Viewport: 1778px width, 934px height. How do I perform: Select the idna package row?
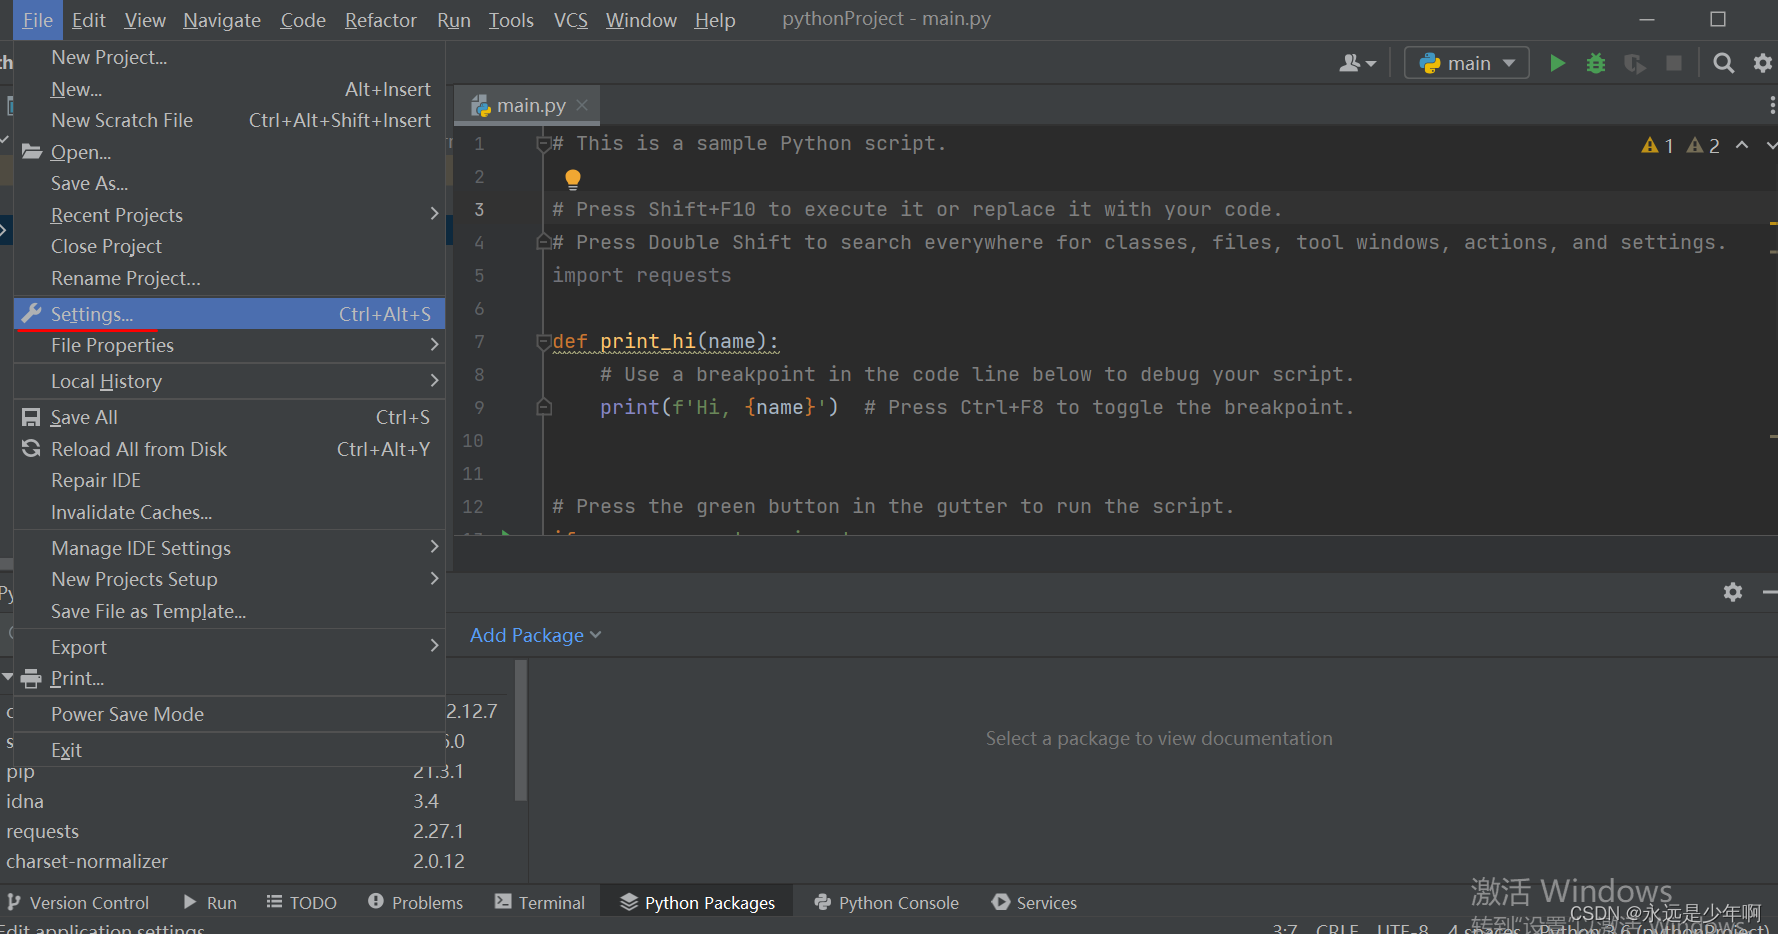click(257, 801)
